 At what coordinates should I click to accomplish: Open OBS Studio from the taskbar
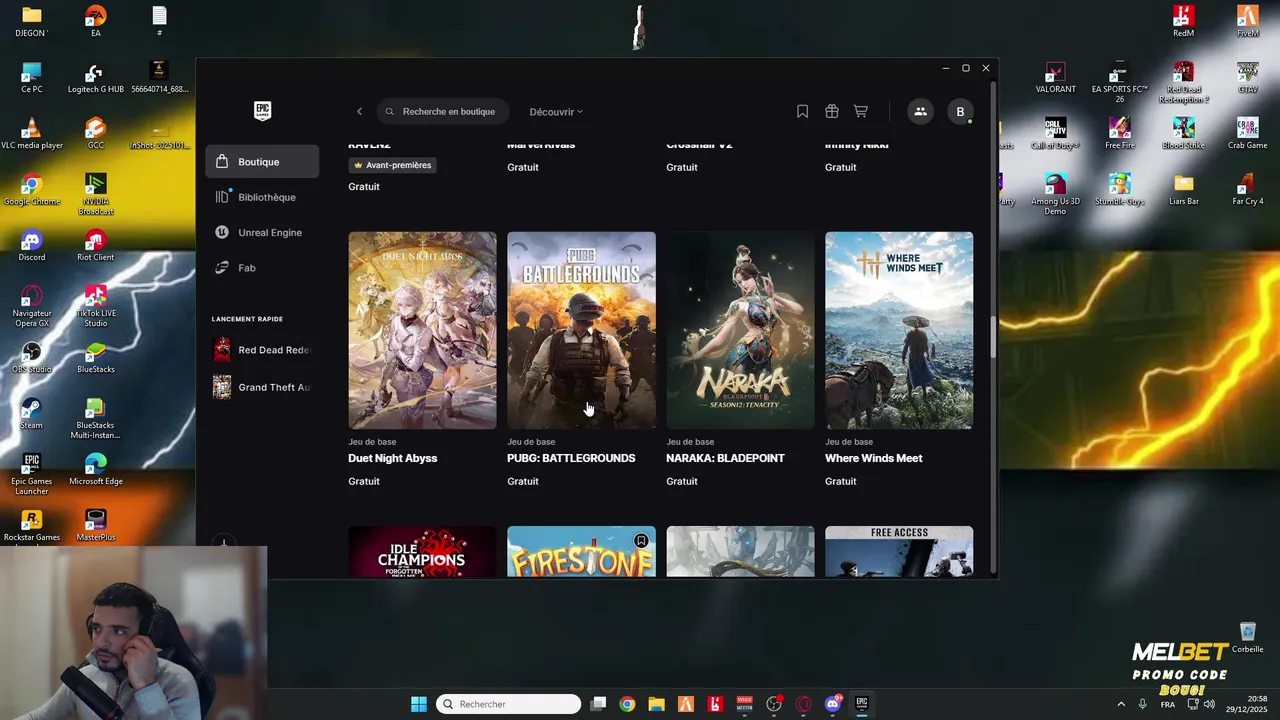pyautogui.click(x=774, y=704)
